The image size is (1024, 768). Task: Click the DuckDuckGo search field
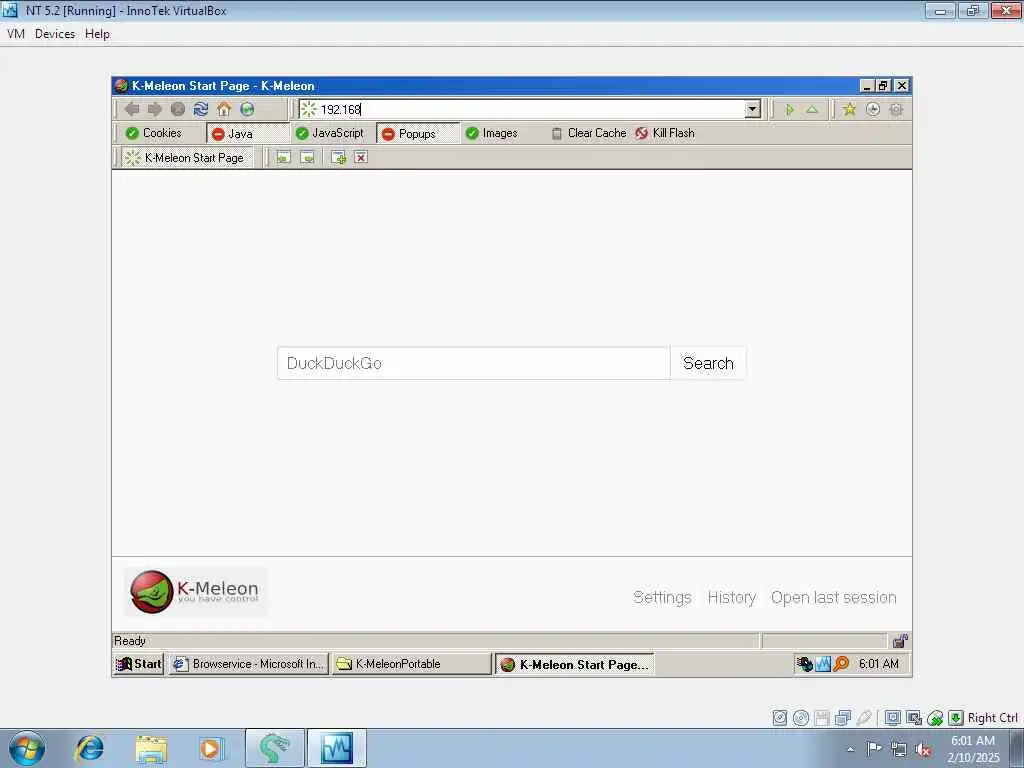coord(473,363)
